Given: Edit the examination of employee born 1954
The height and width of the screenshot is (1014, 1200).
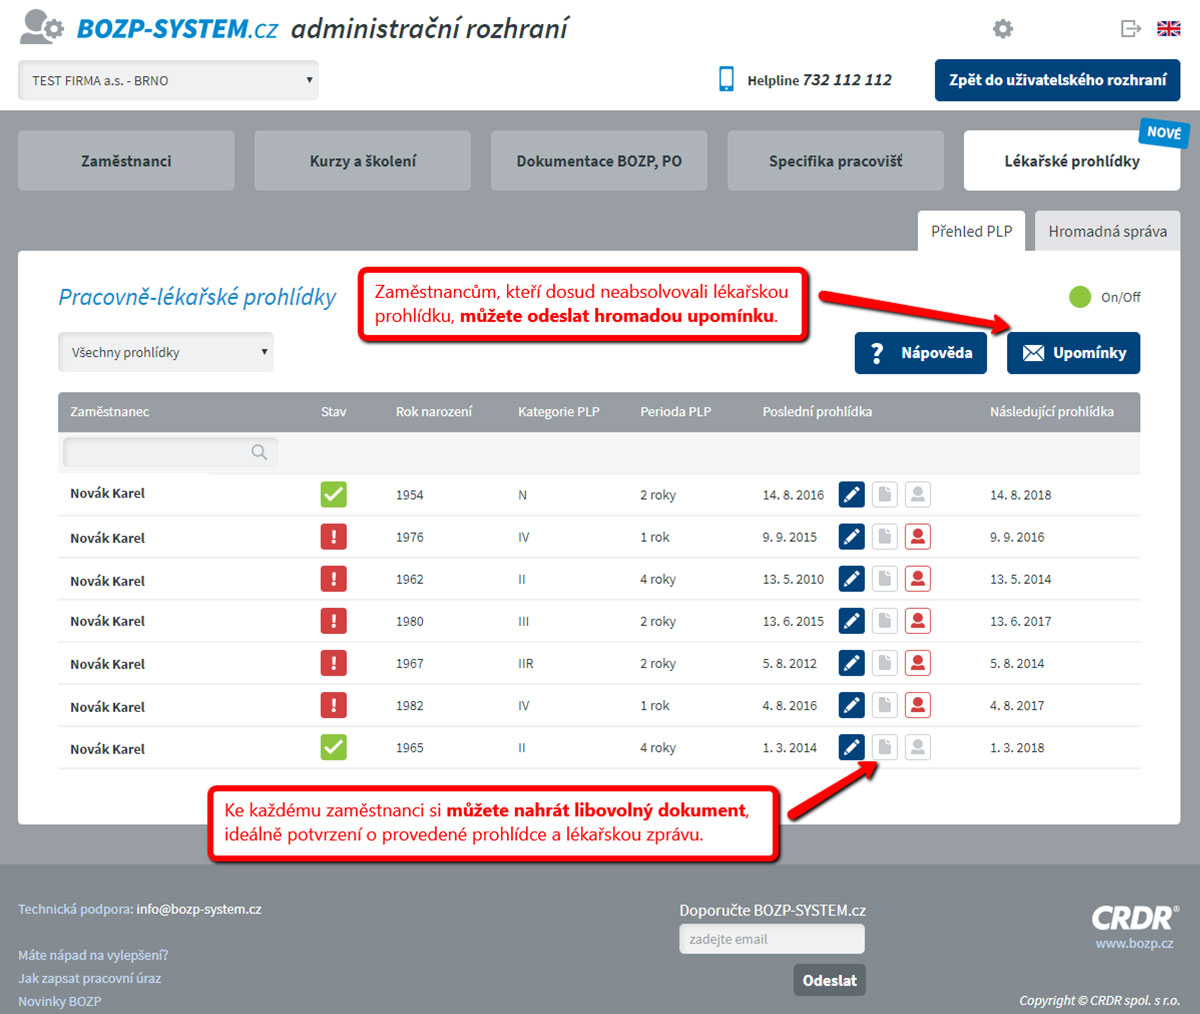Looking at the screenshot, I should point(851,494).
